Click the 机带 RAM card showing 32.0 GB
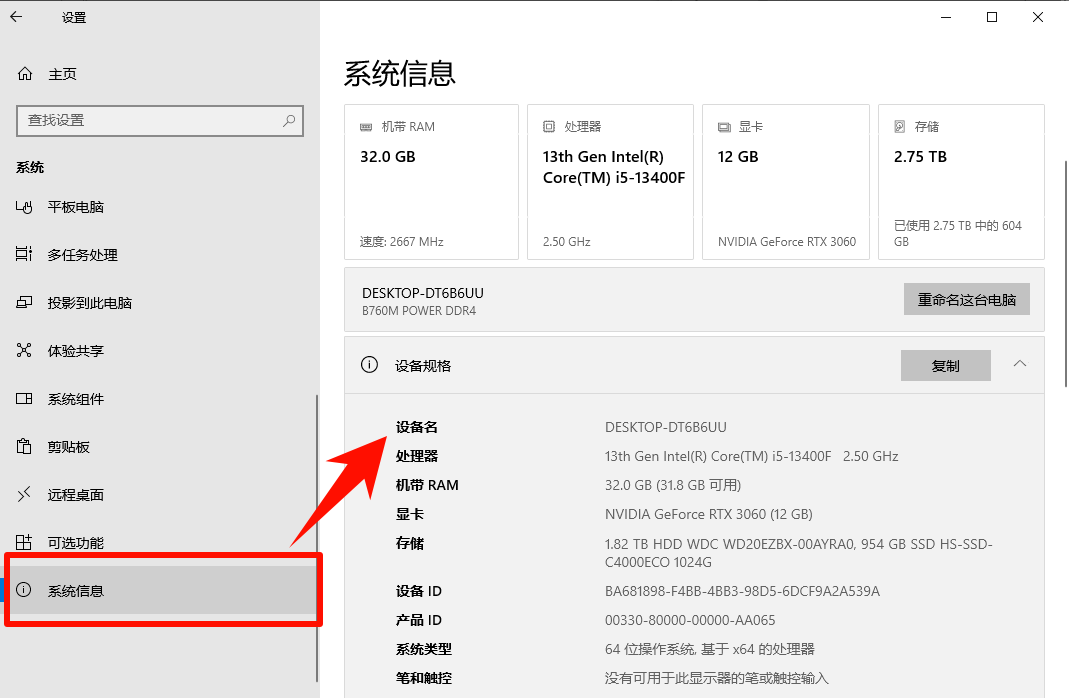The width and height of the screenshot is (1069, 698). click(x=431, y=182)
